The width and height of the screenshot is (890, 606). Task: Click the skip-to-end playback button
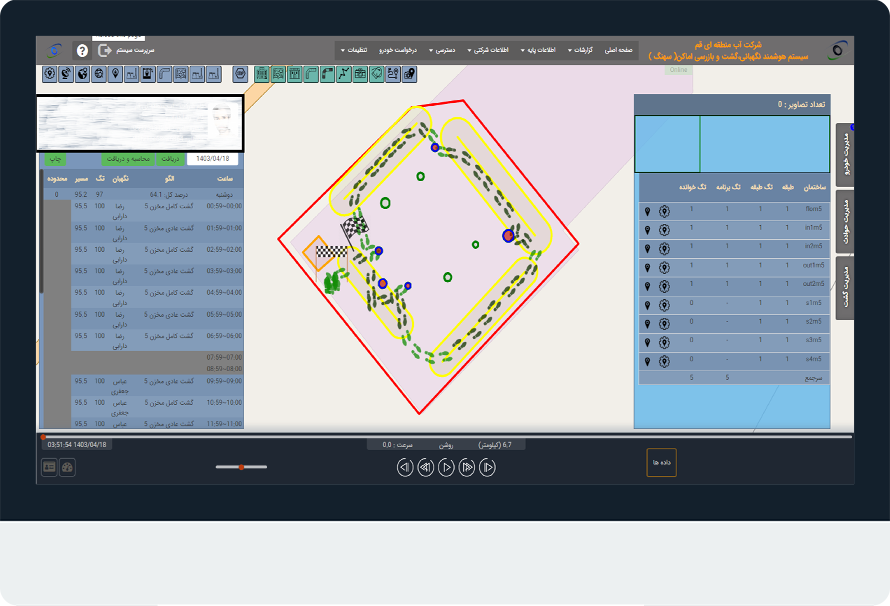(488, 467)
